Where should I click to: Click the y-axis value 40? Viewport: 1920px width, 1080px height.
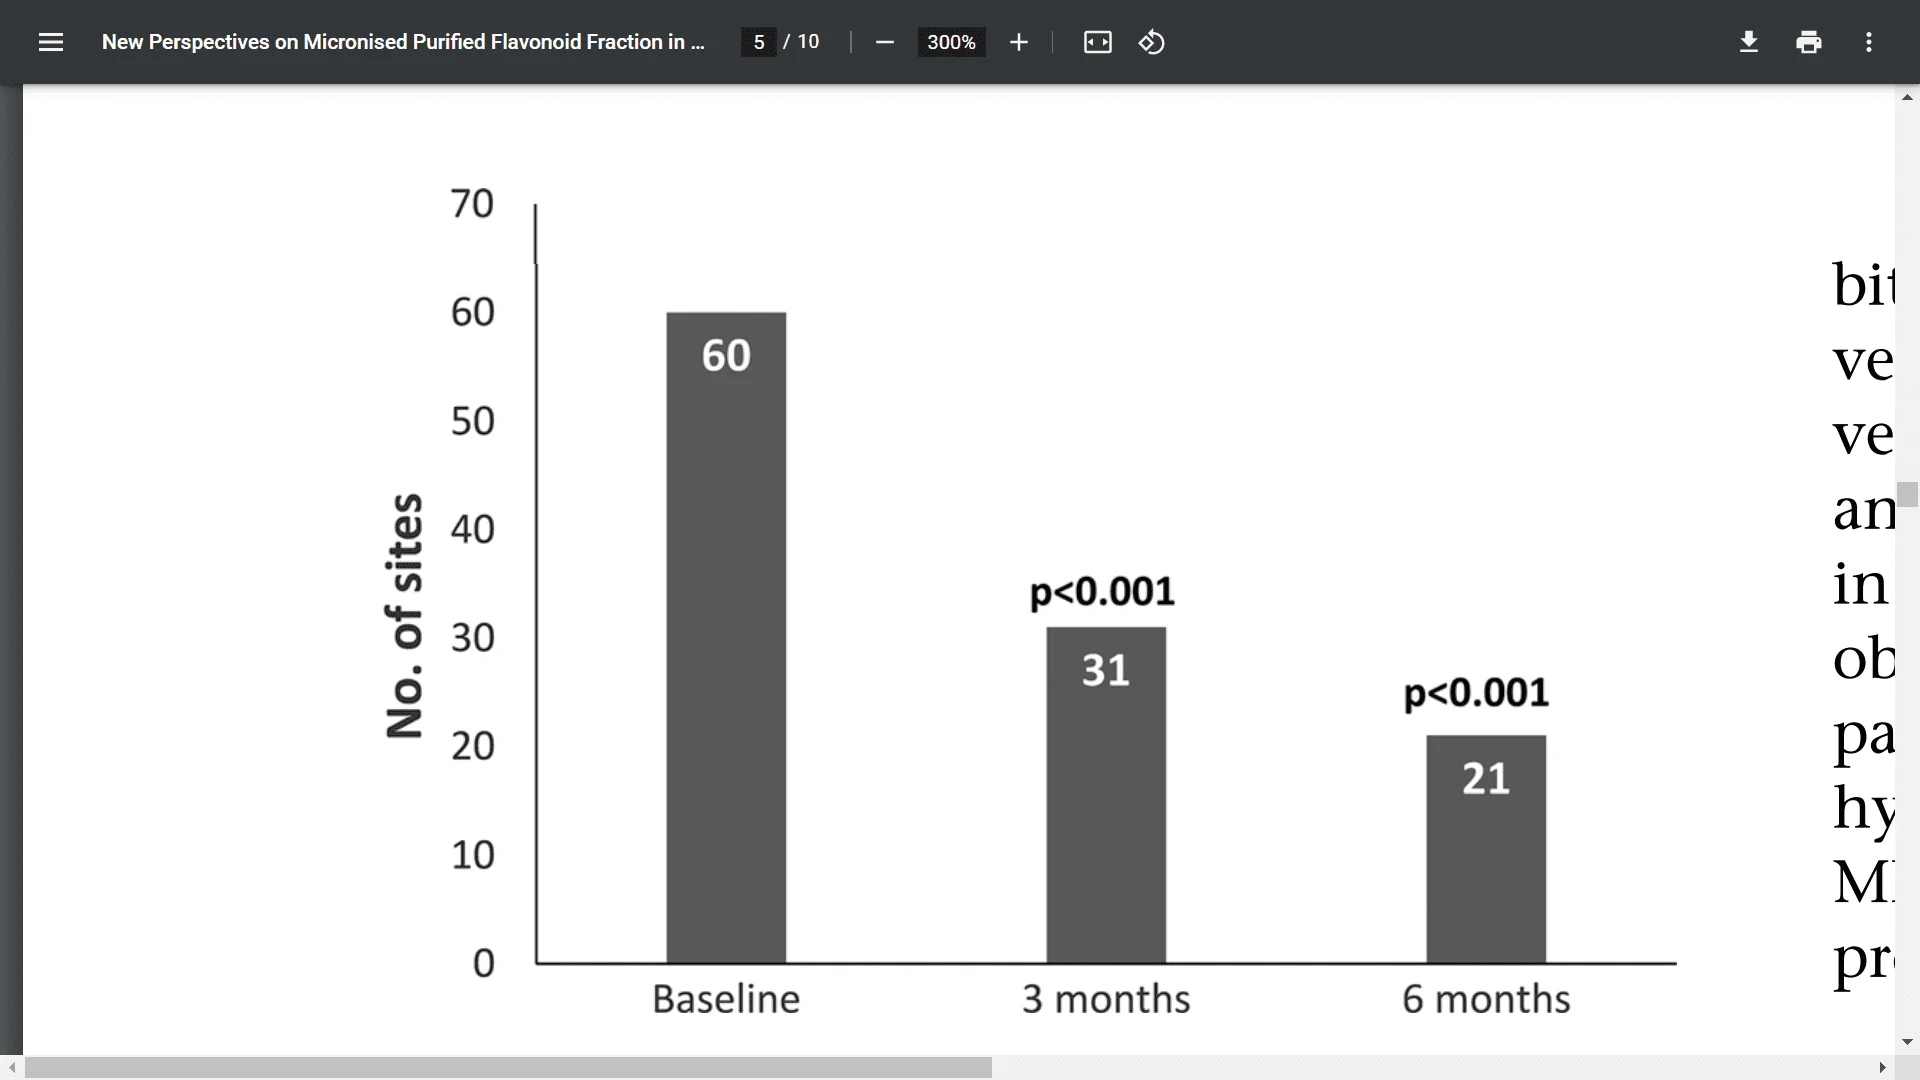[x=472, y=529]
